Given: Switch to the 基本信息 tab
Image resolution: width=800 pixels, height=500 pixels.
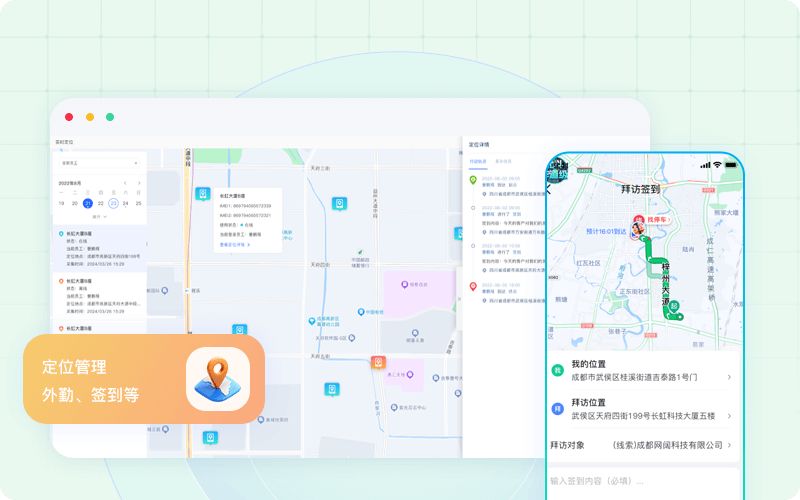Looking at the screenshot, I should (502, 160).
